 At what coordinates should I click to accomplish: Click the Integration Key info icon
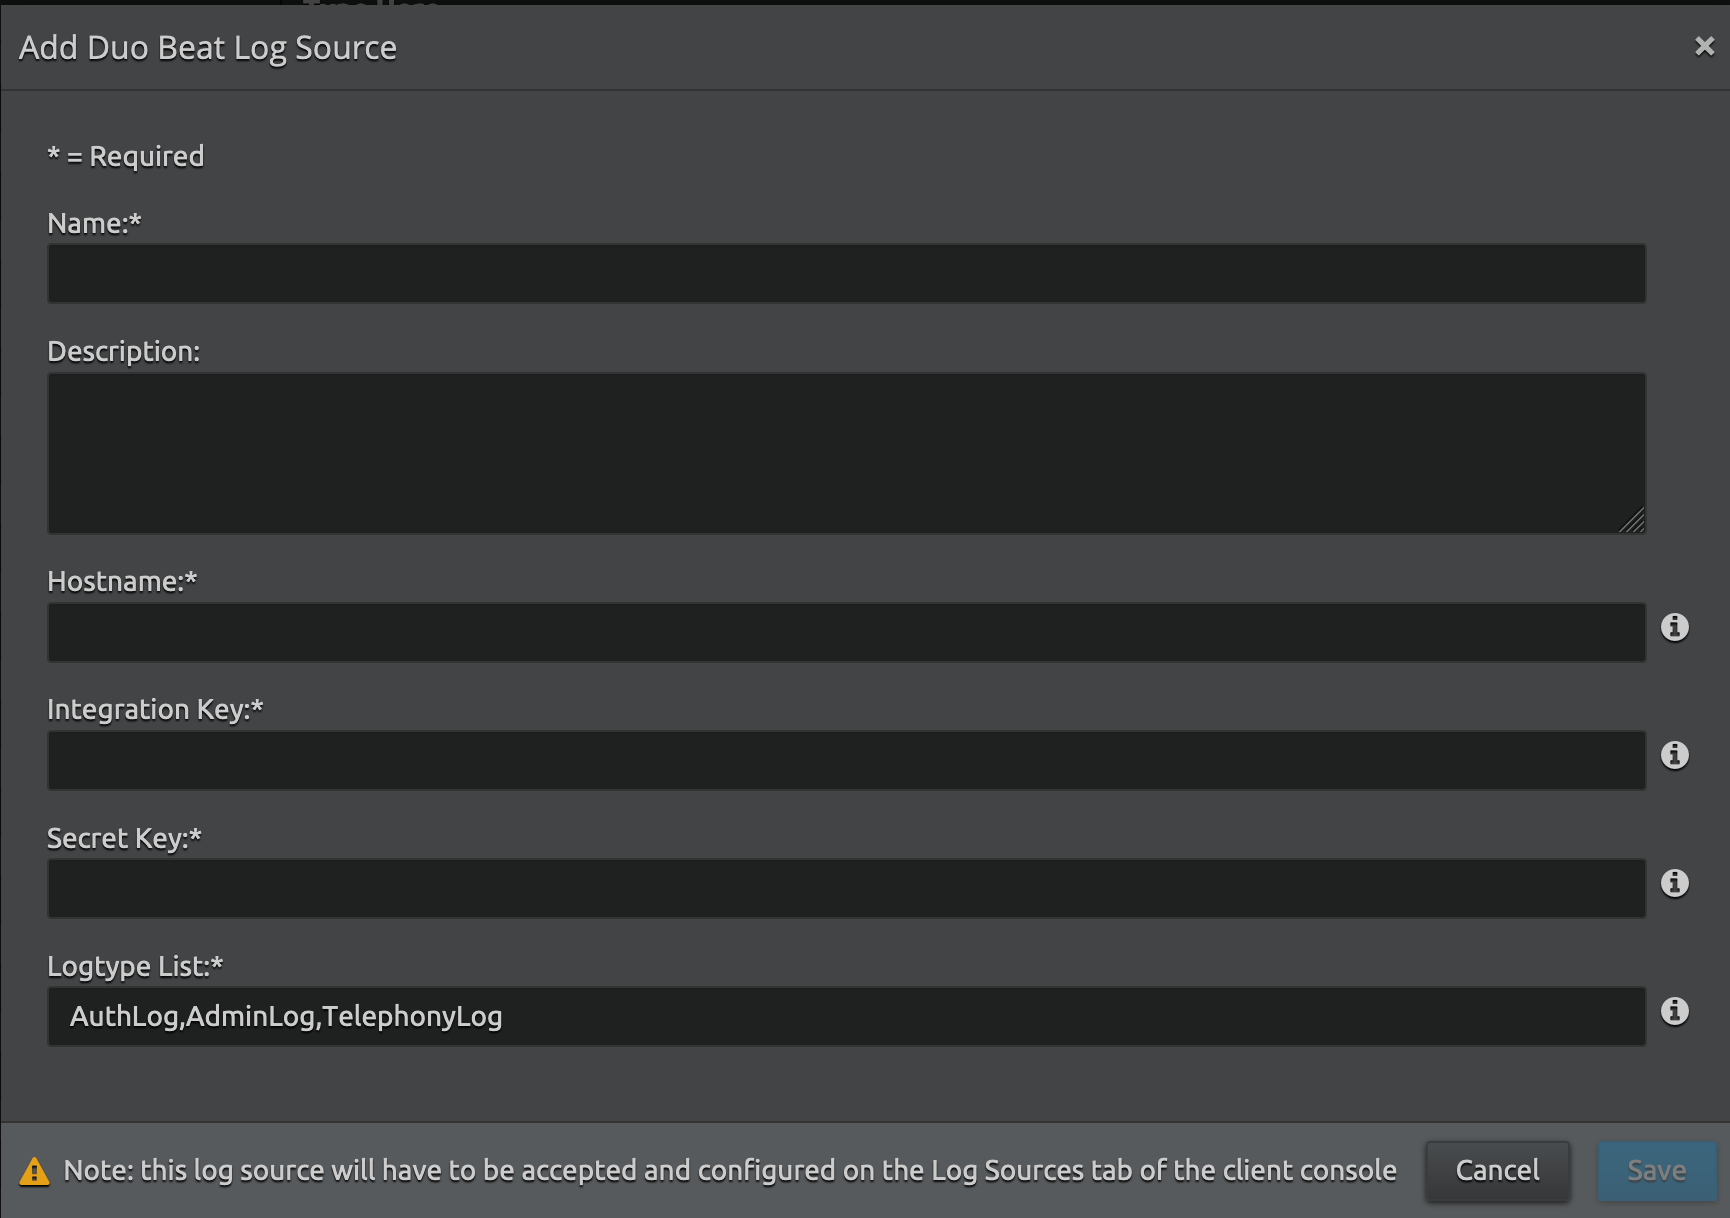1674,755
